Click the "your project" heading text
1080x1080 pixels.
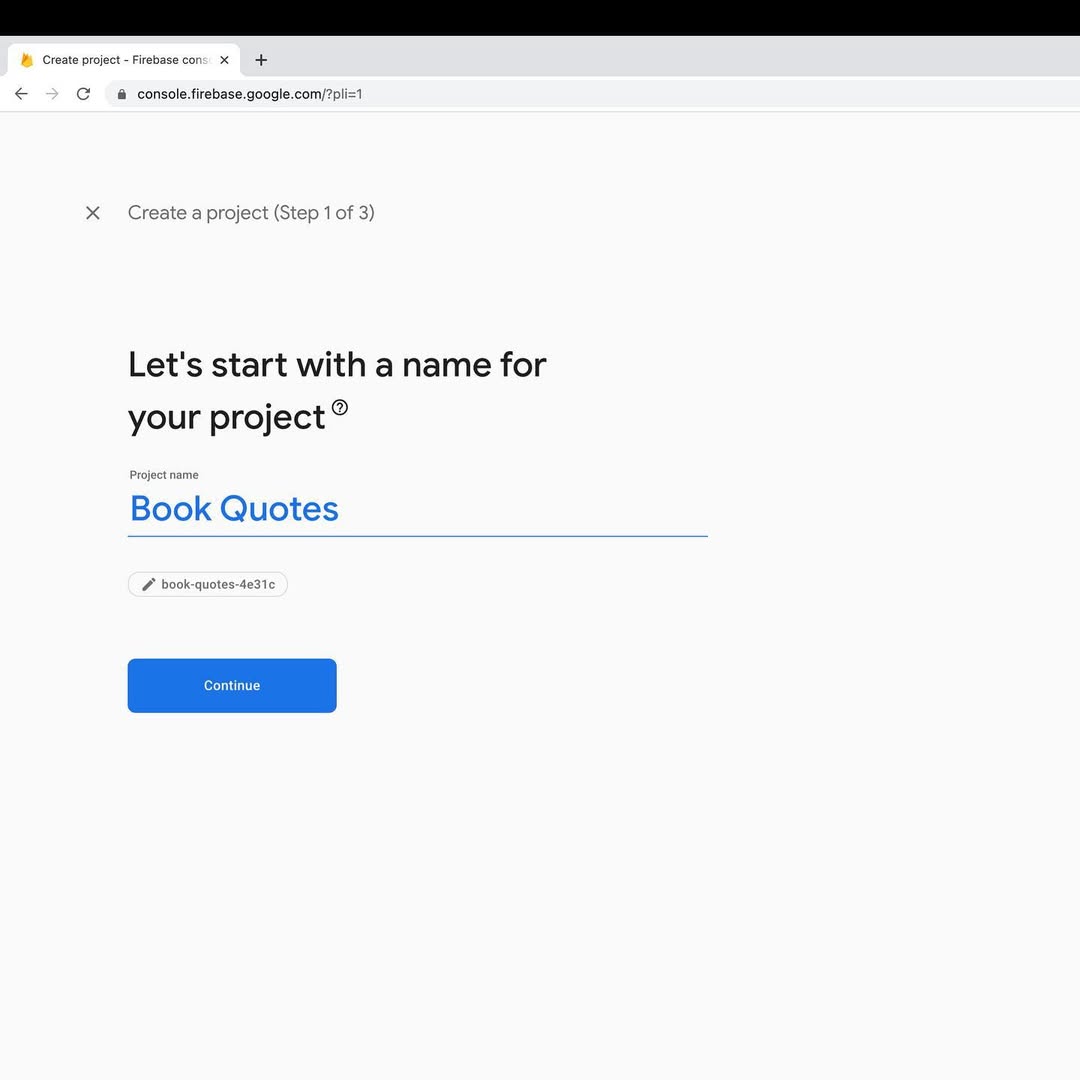pos(227,417)
